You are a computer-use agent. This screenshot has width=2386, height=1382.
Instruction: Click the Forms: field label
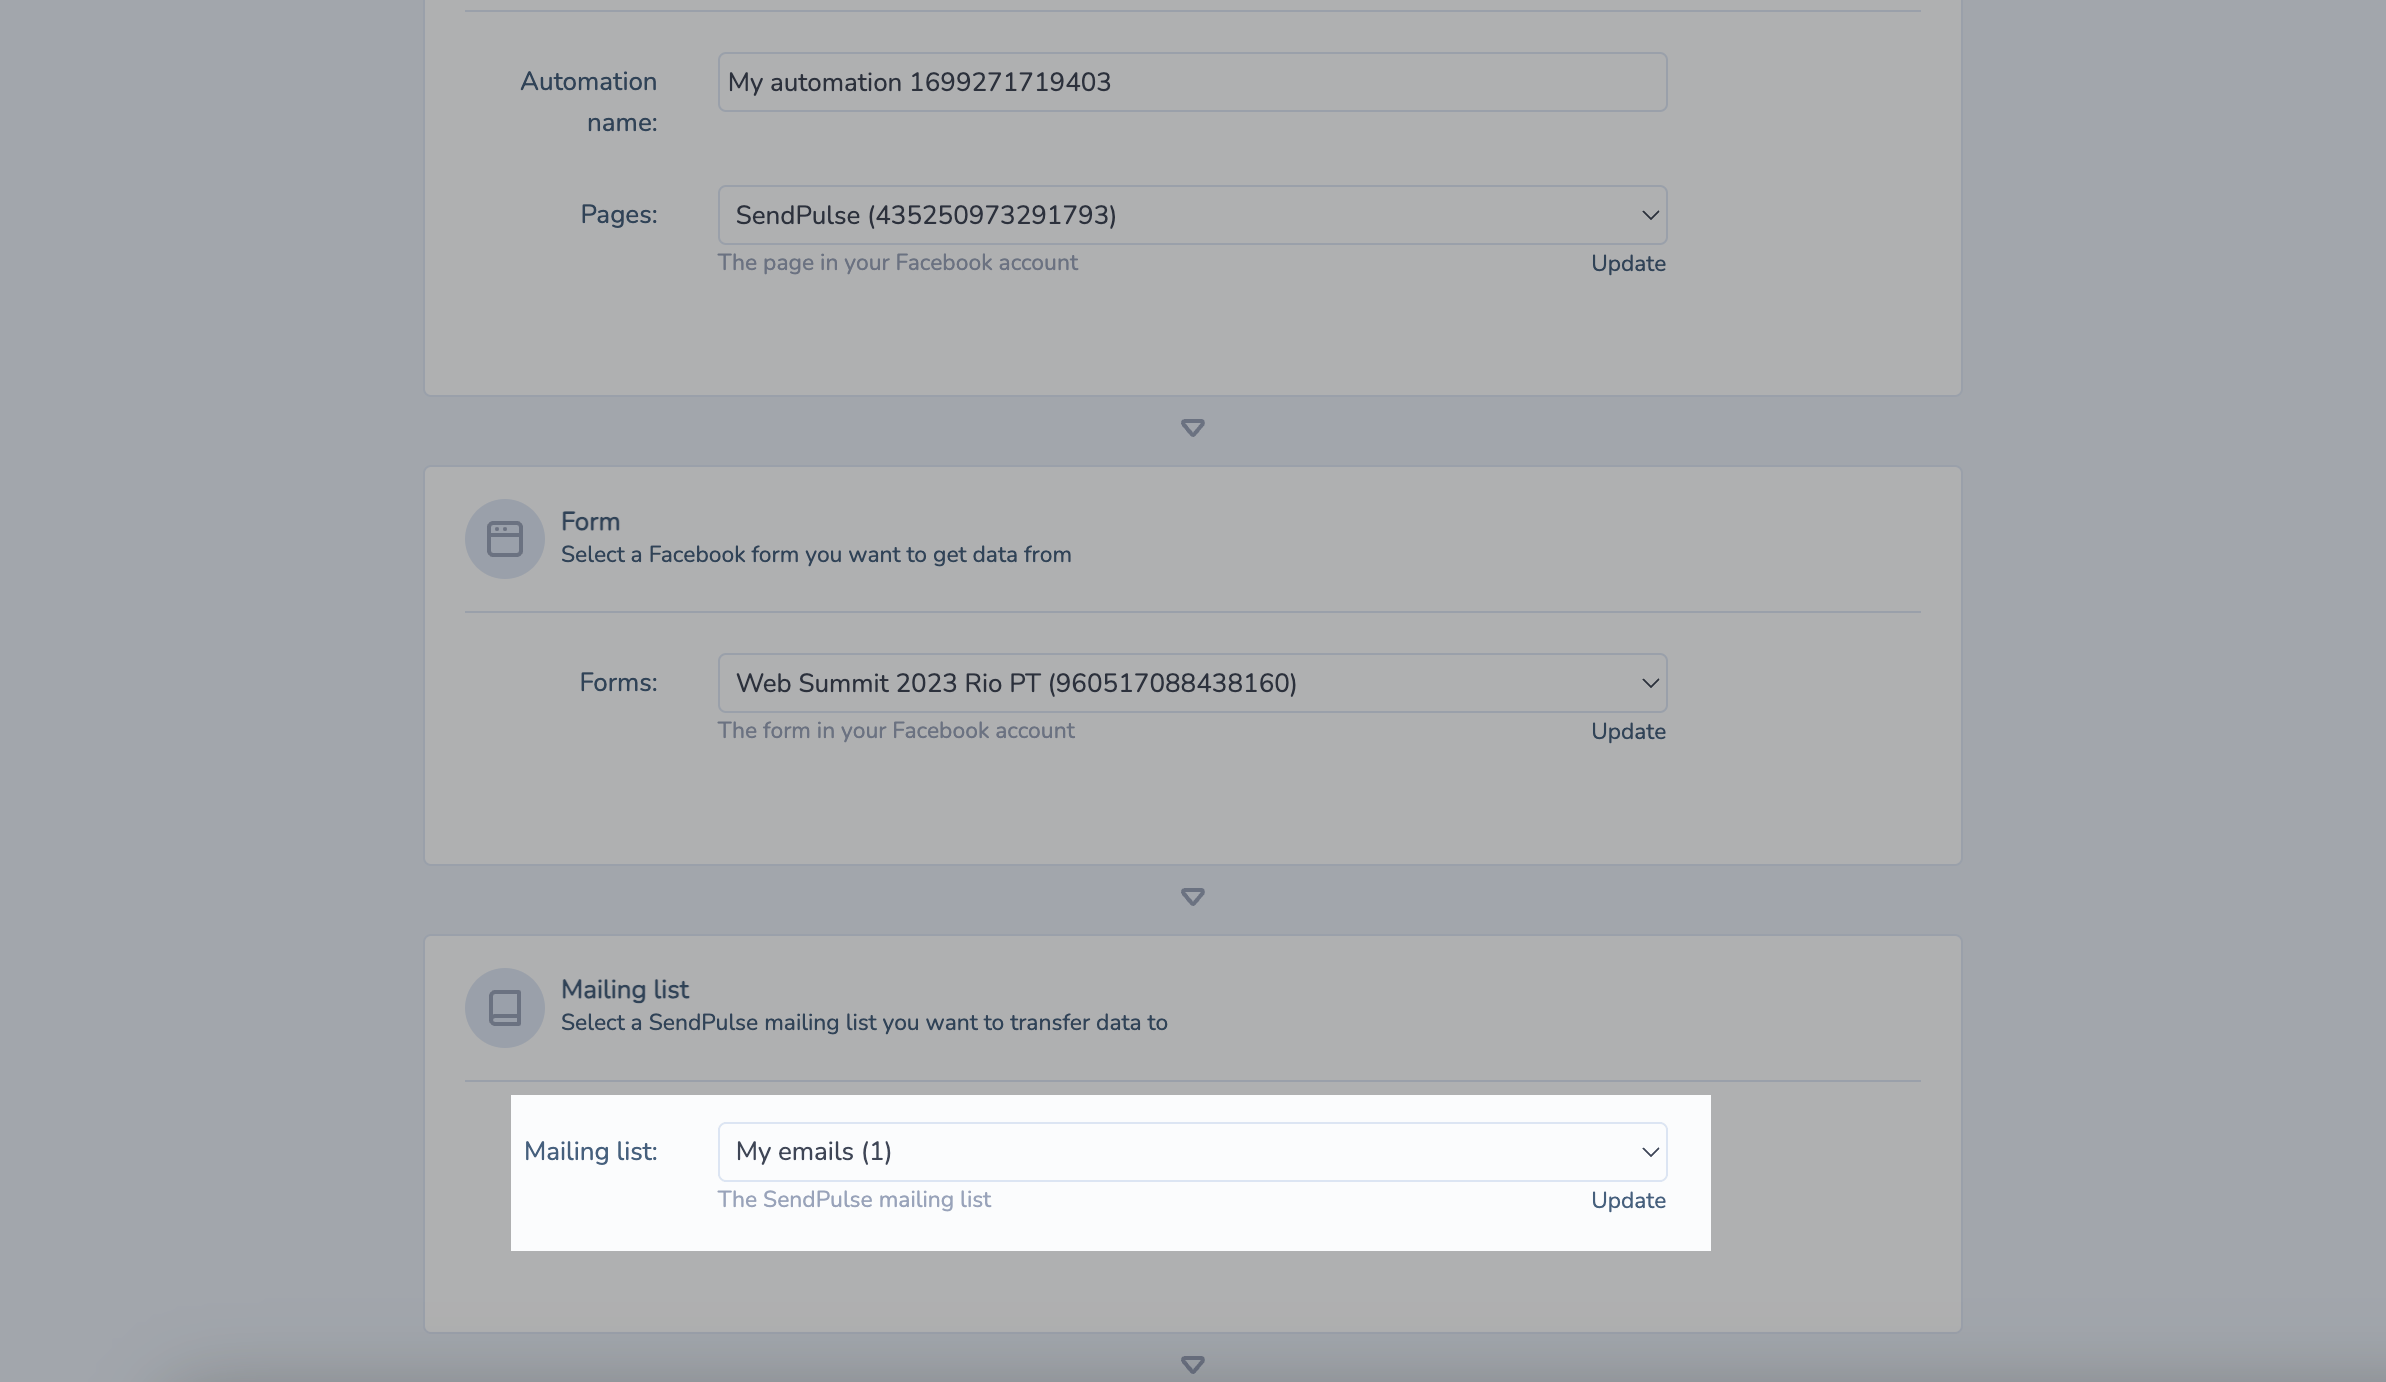618,683
